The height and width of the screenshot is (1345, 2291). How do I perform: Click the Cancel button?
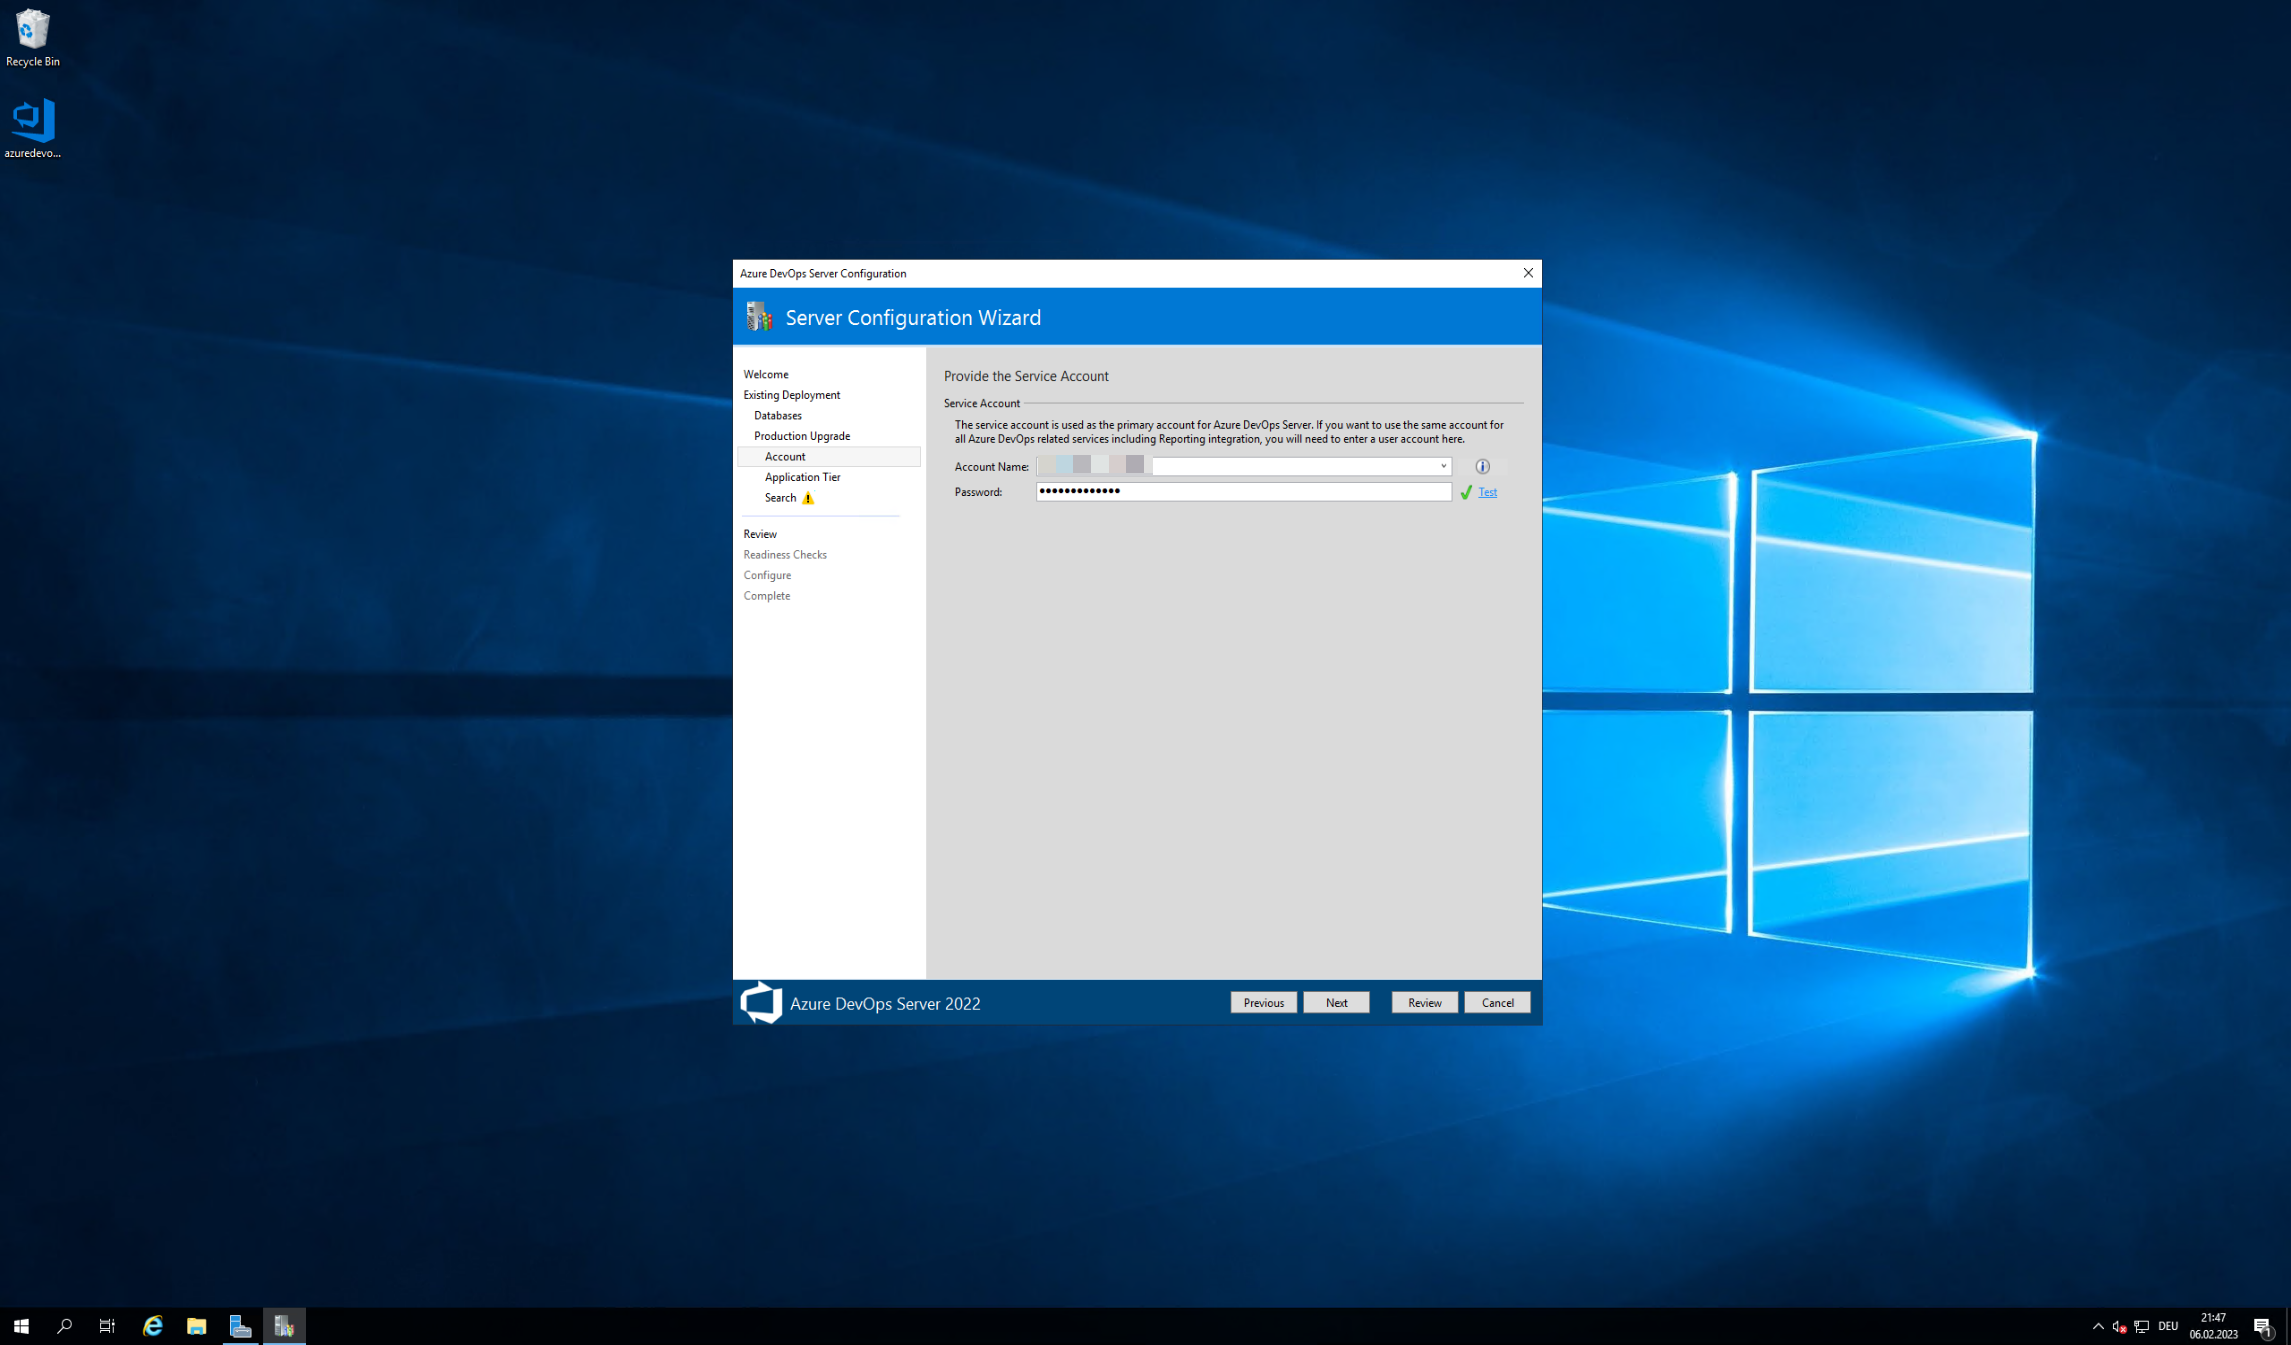1497,1002
